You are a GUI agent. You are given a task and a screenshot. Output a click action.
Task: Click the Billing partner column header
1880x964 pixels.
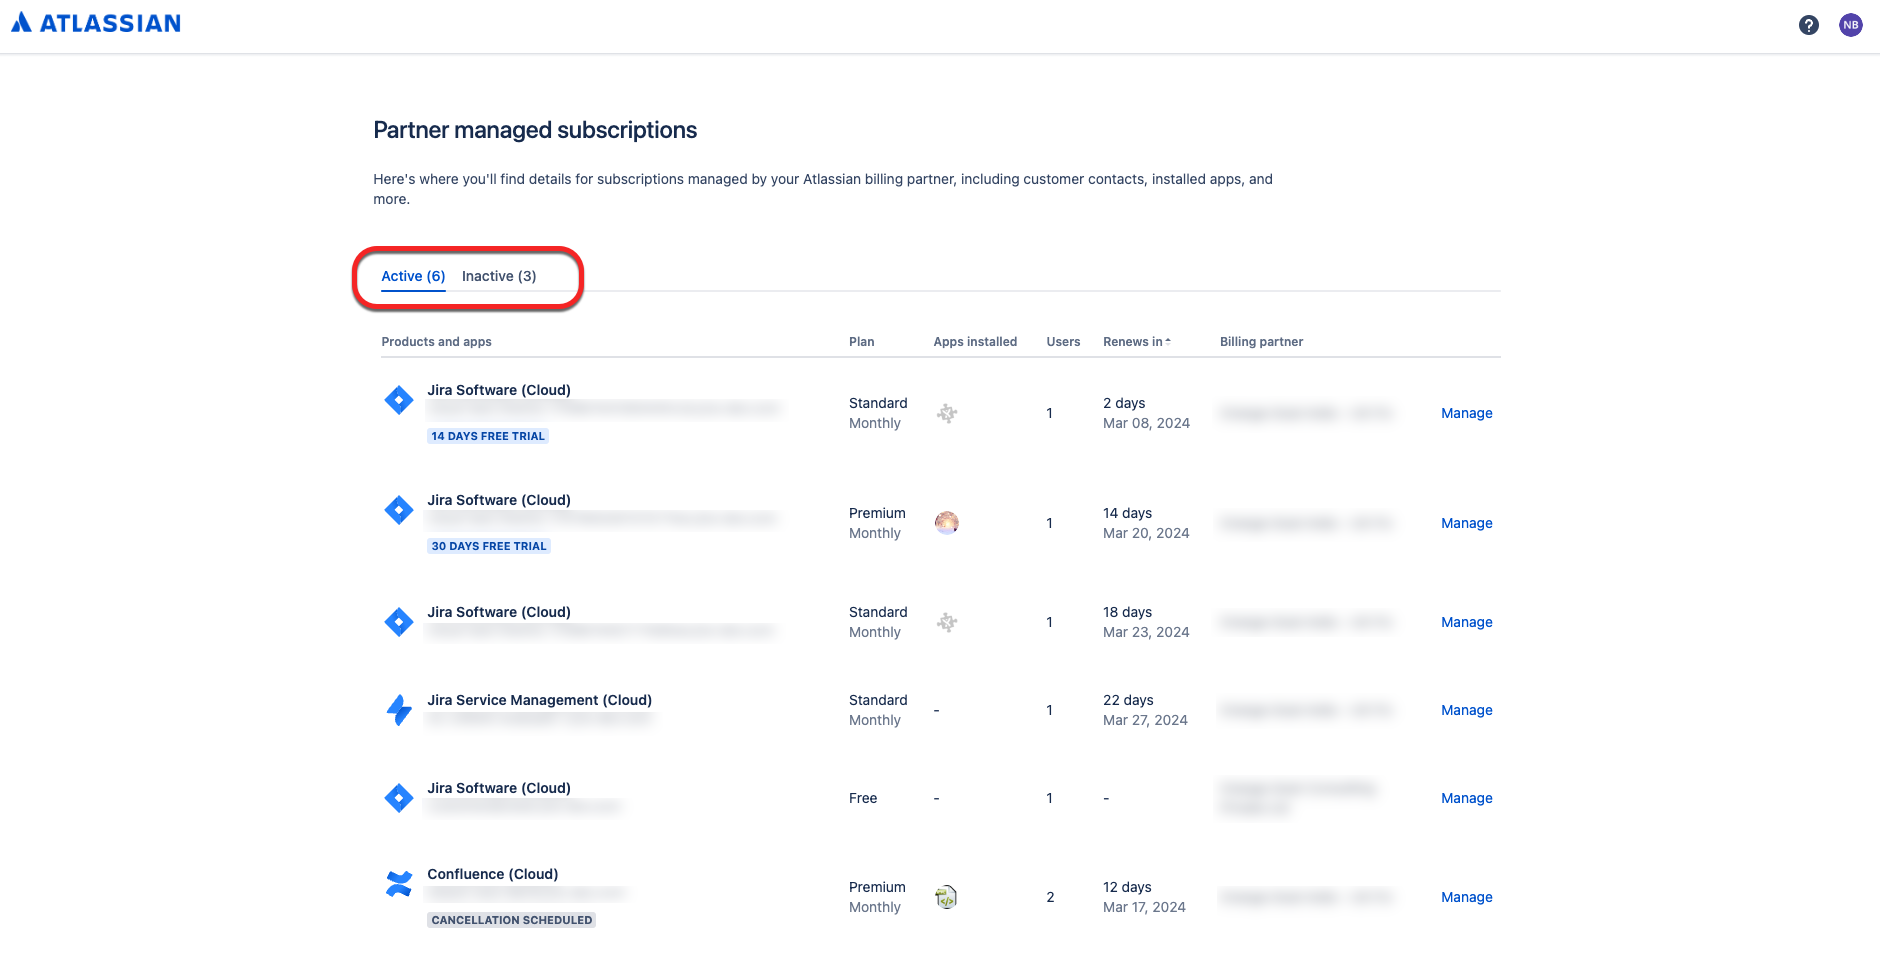pyautogui.click(x=1261, y=342)
